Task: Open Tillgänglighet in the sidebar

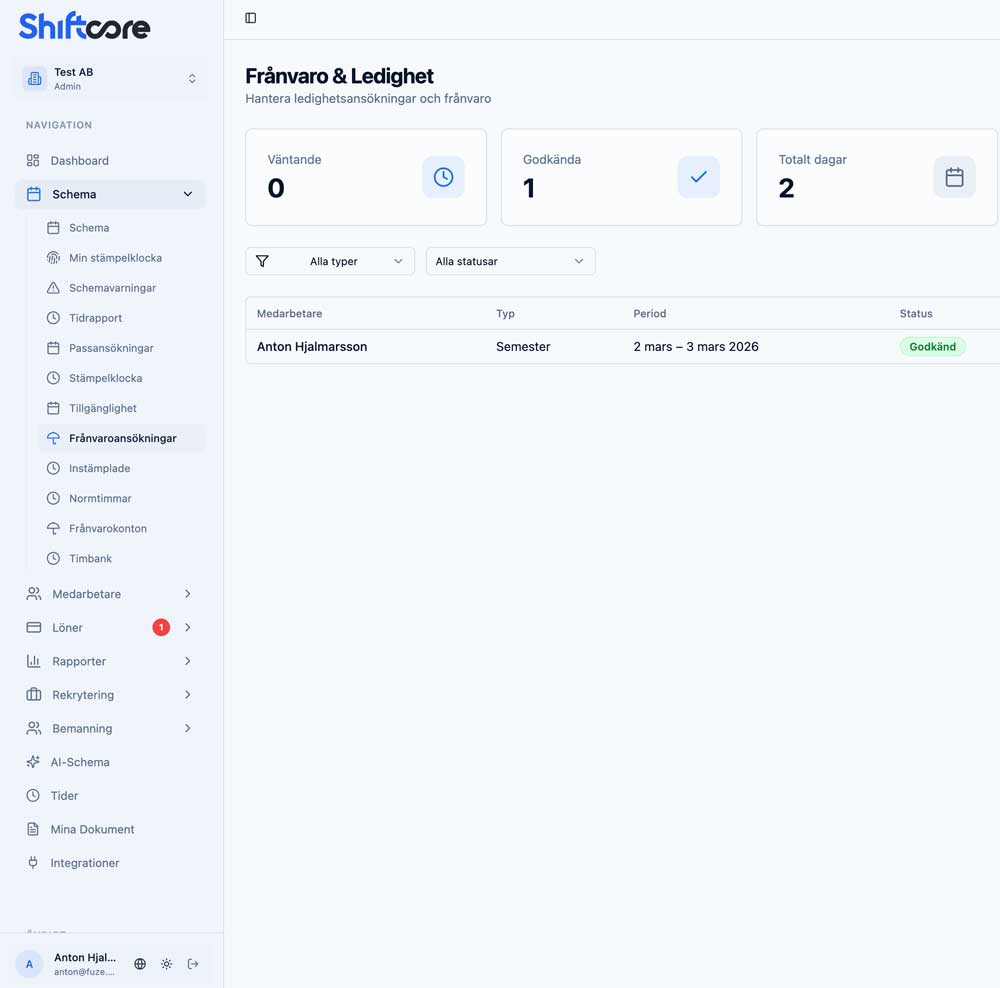Action: click(121, 408)
